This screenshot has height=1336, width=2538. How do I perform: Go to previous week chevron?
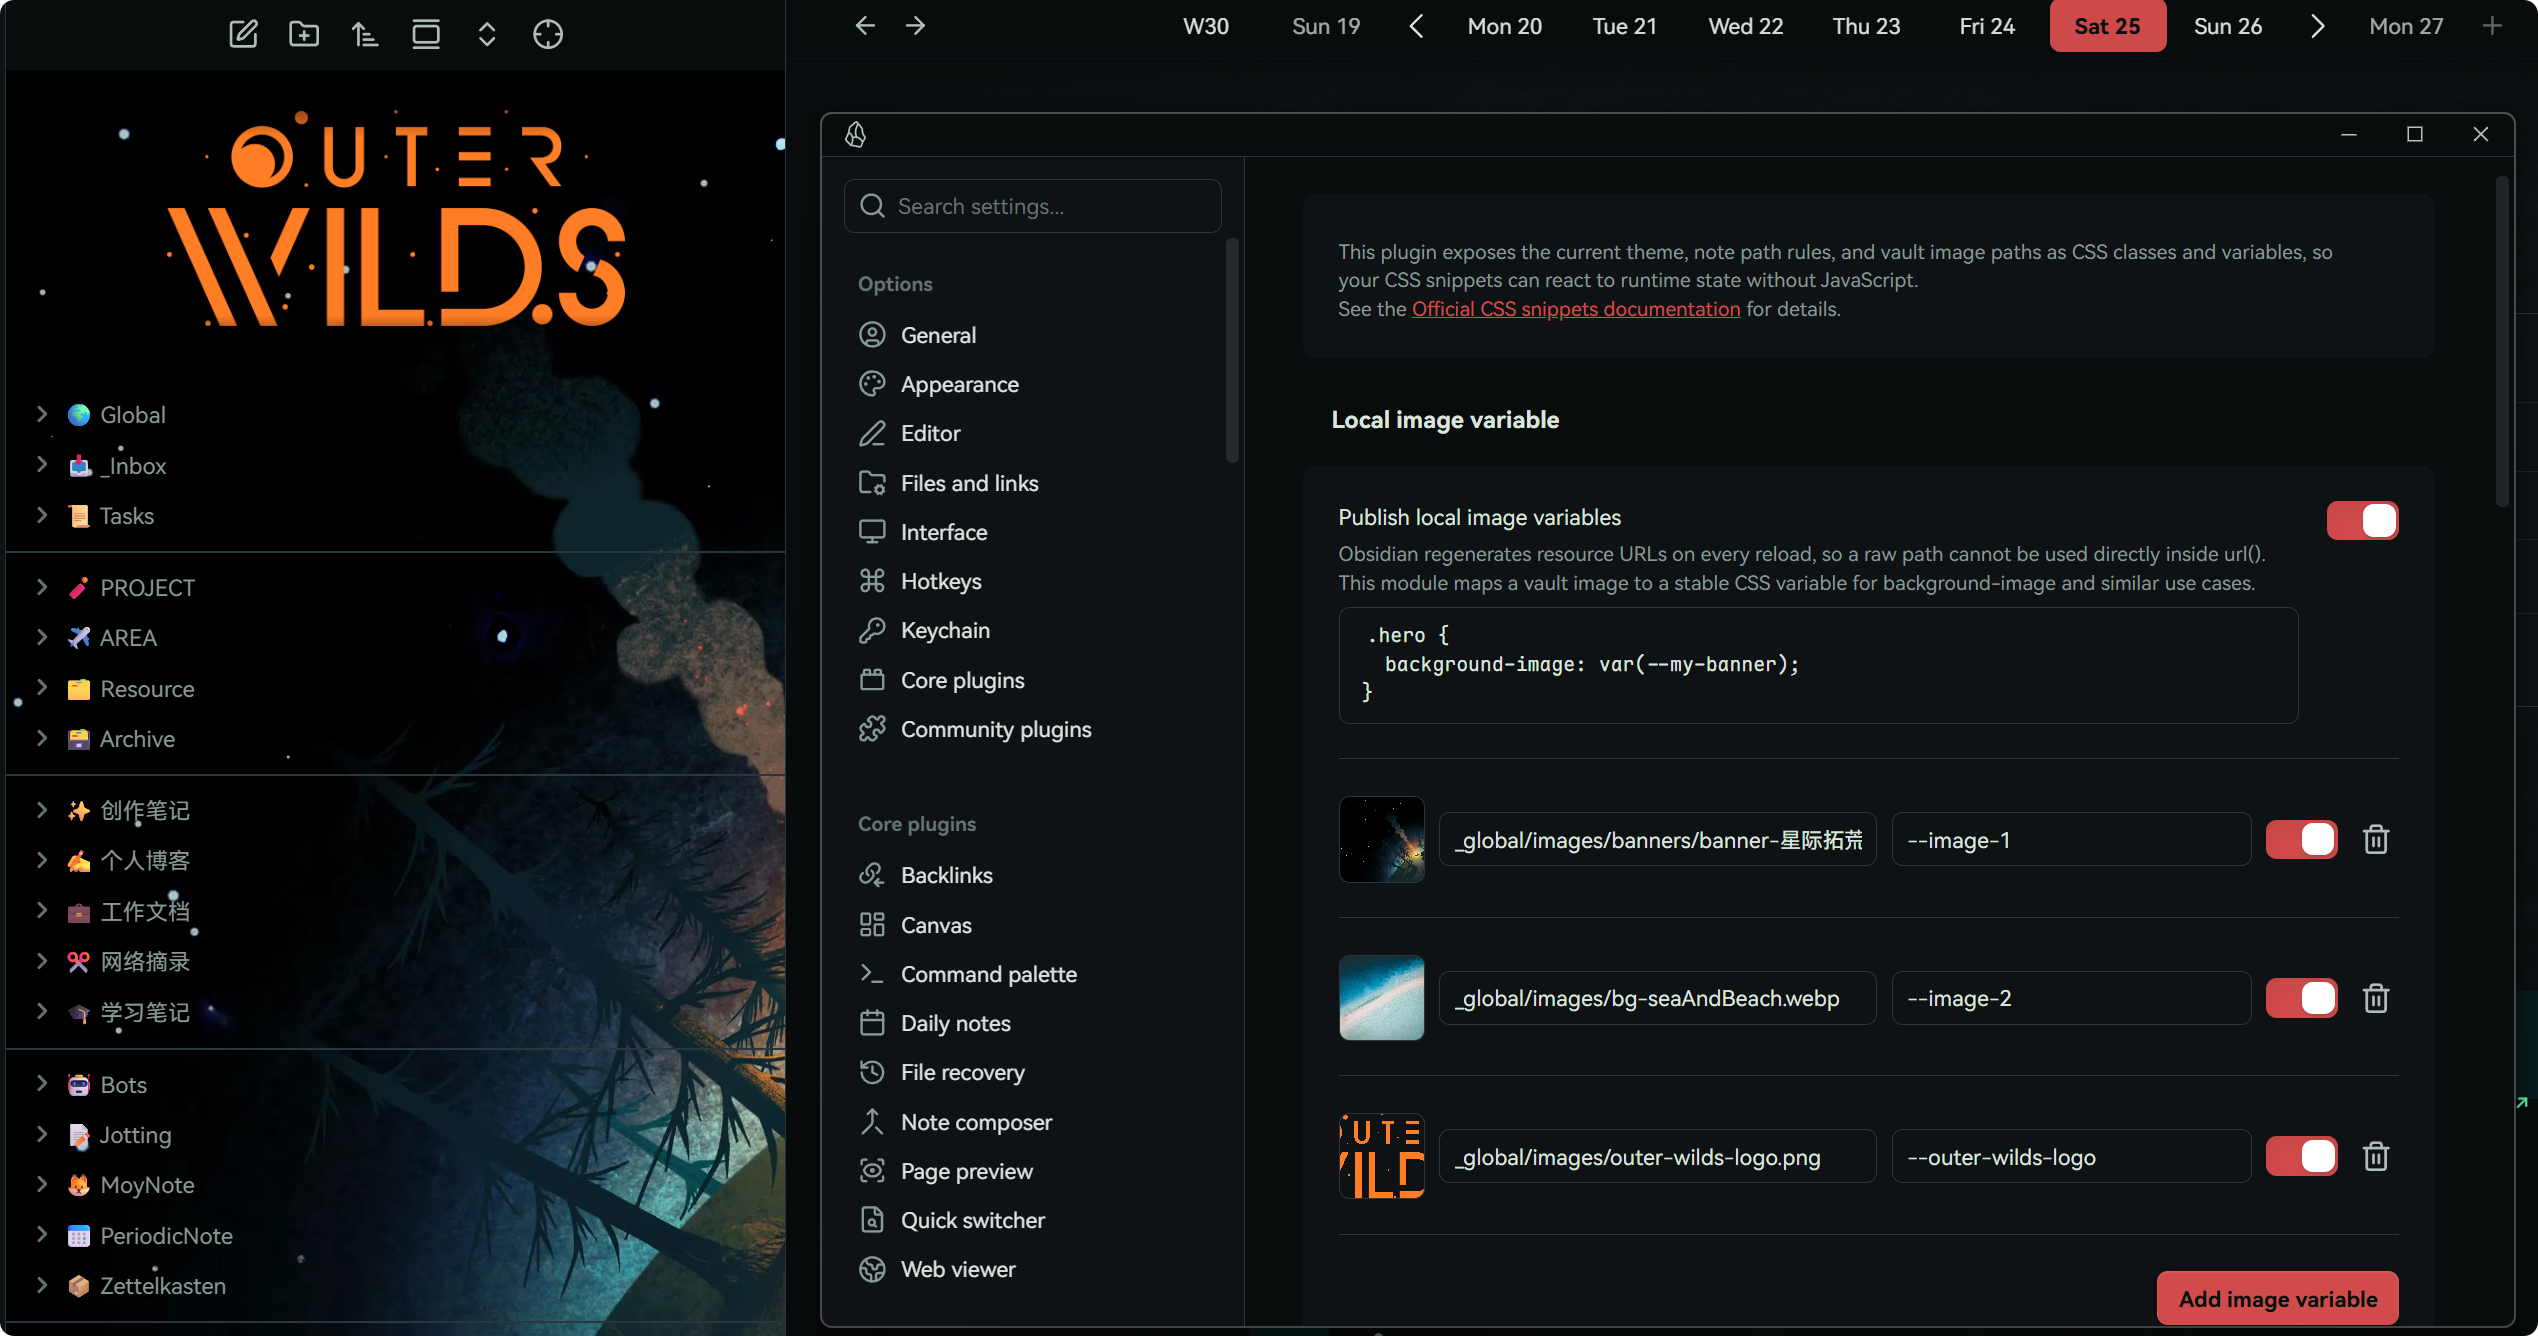1416,26
